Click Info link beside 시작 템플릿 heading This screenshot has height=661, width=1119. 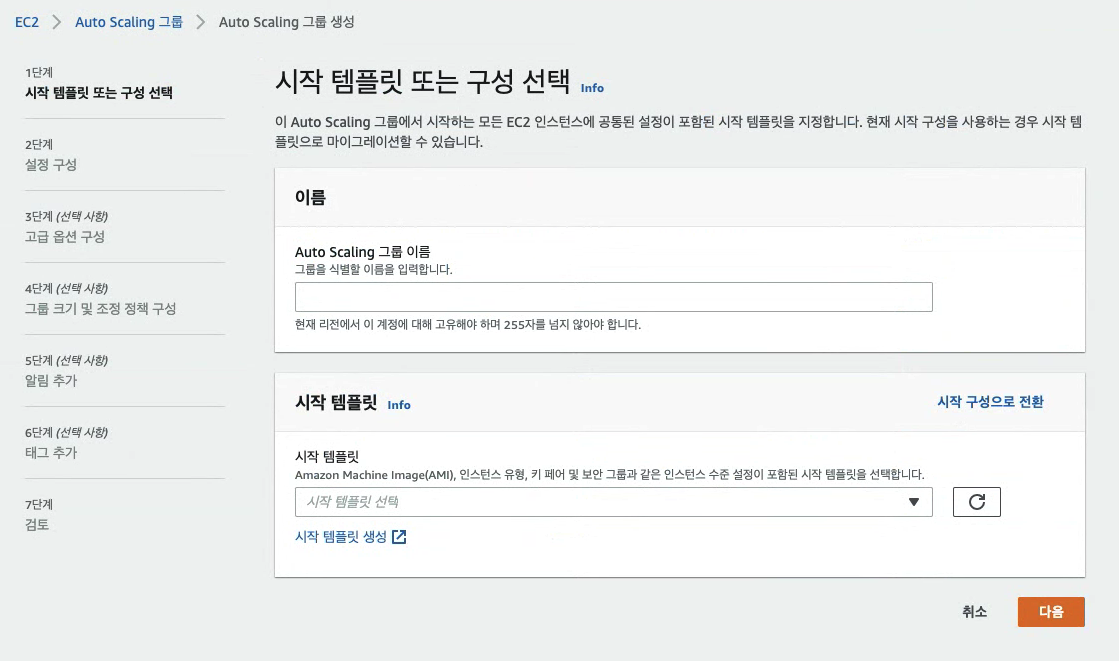[399, 405]
